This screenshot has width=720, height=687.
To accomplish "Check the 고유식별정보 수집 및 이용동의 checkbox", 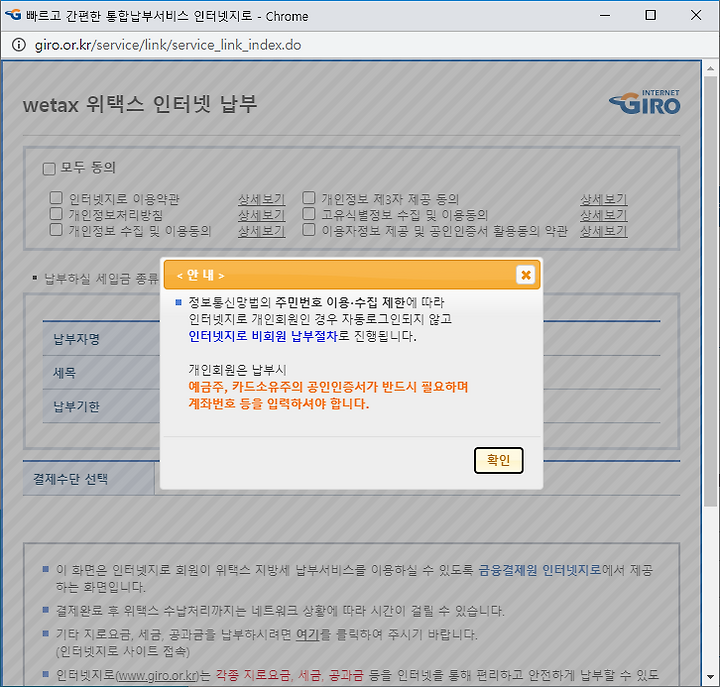I will coord(309,214).
